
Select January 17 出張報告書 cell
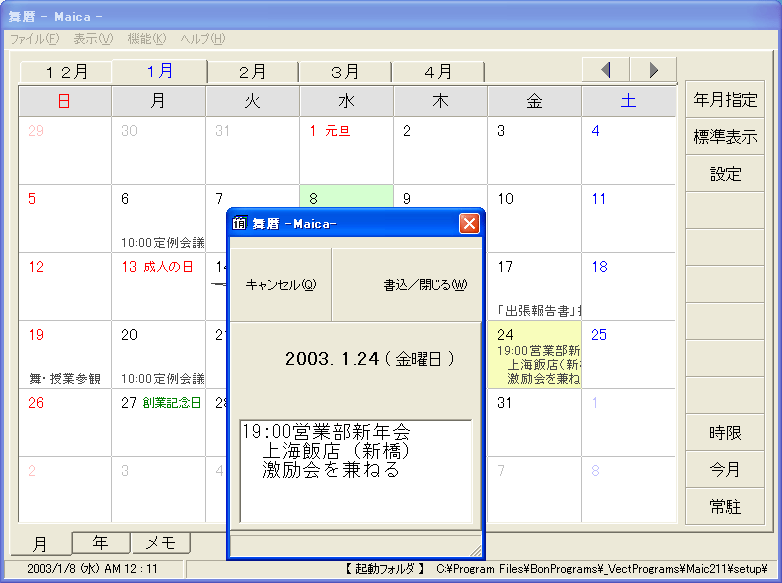coord(534,286)
